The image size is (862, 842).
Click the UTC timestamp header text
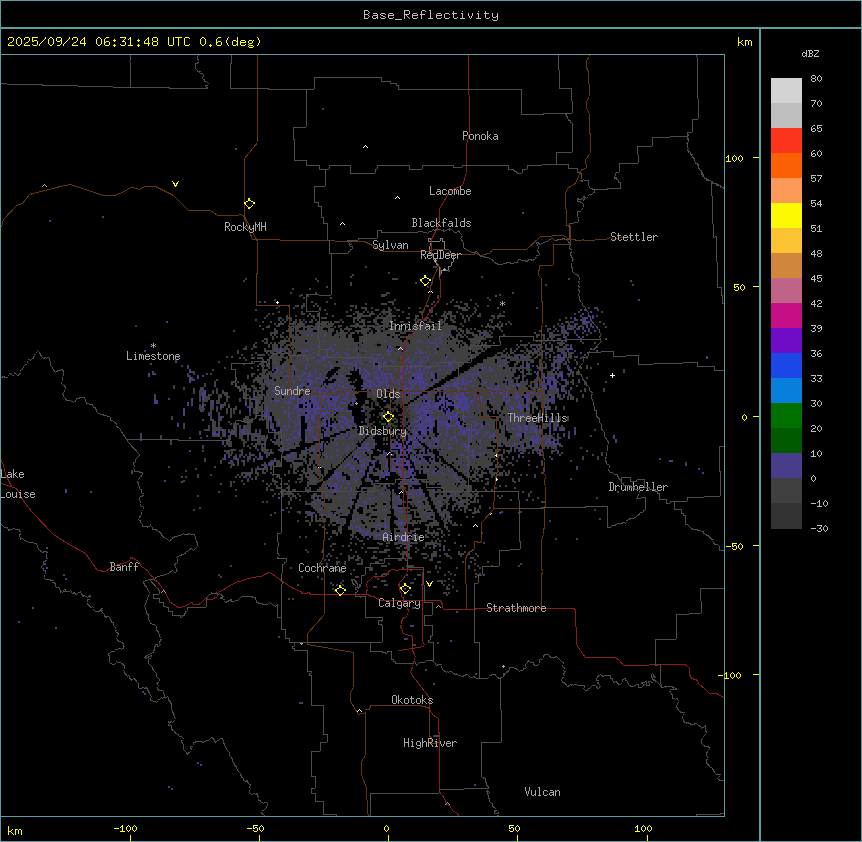tap(134, 41)
